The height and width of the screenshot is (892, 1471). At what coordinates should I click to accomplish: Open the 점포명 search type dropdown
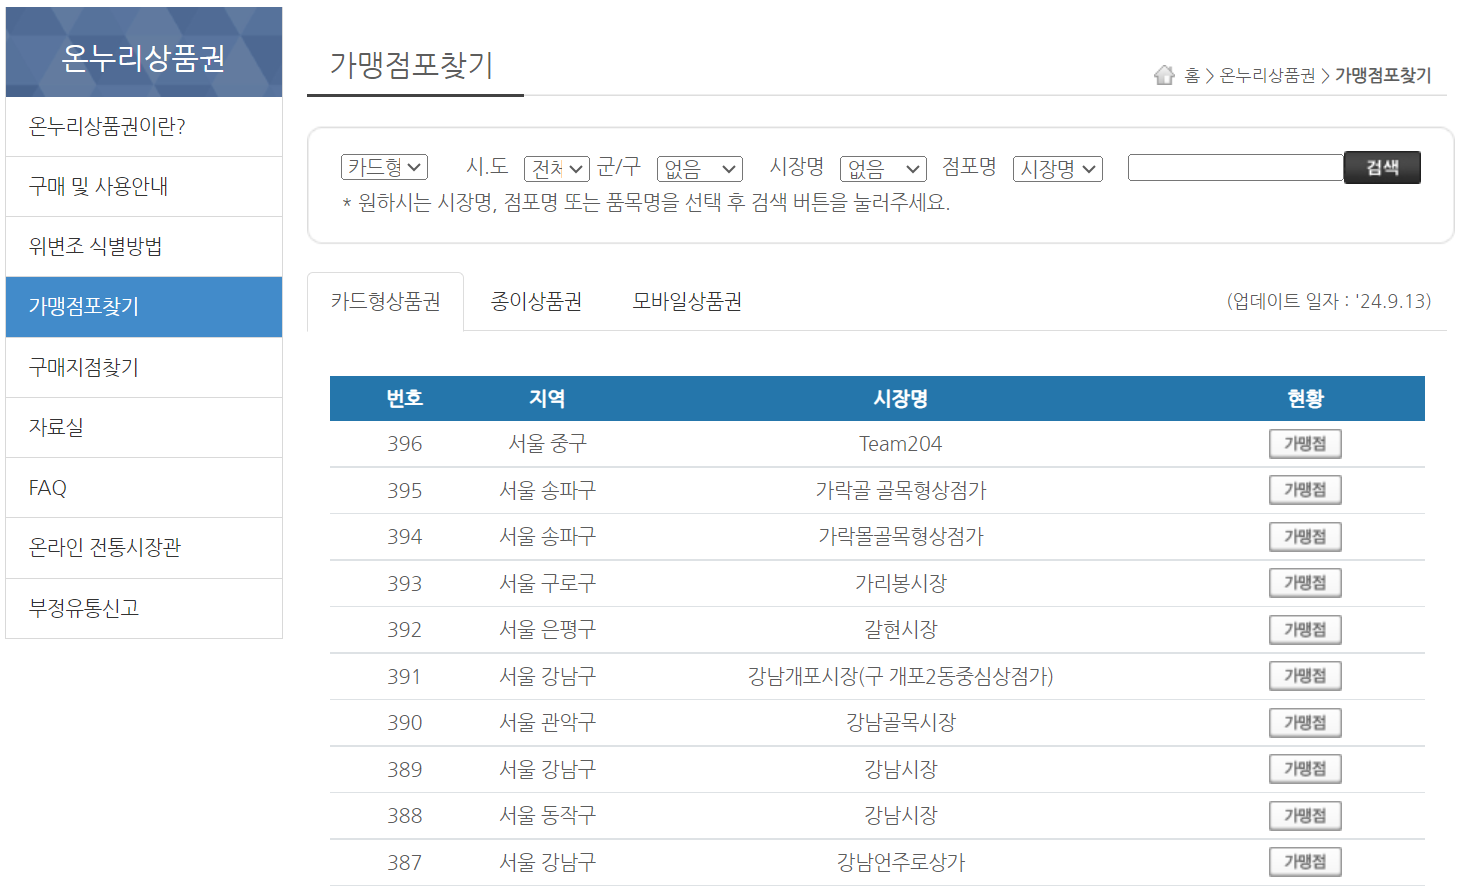coord(1057,168)
